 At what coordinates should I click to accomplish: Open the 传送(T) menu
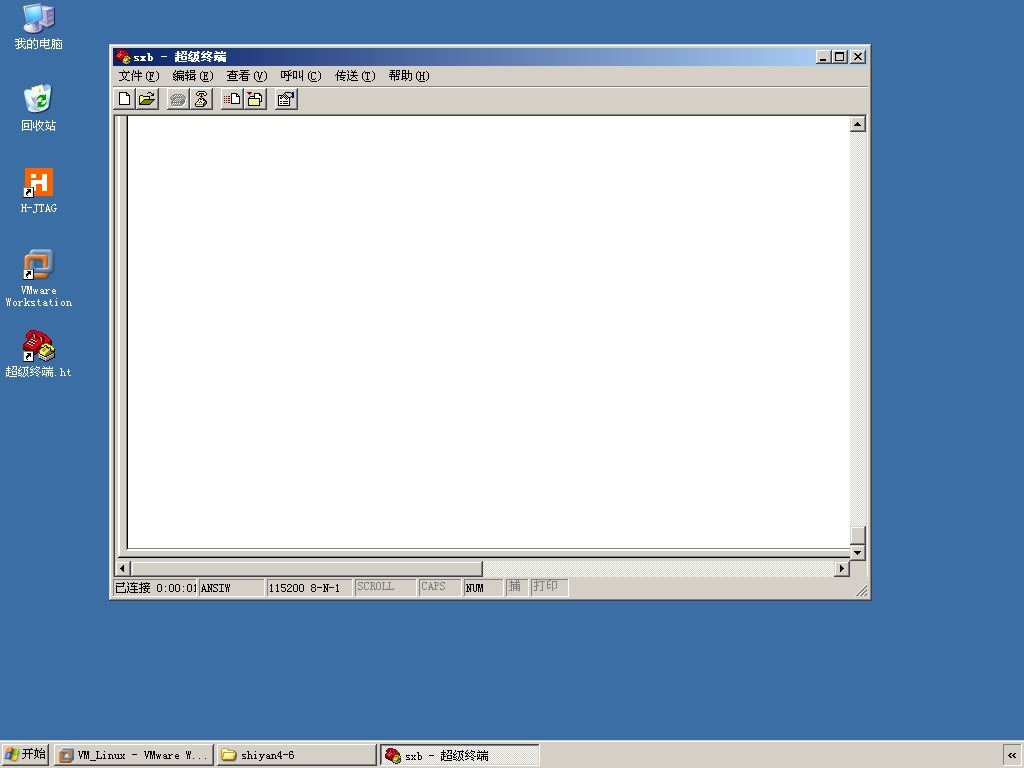coord(355,76)
